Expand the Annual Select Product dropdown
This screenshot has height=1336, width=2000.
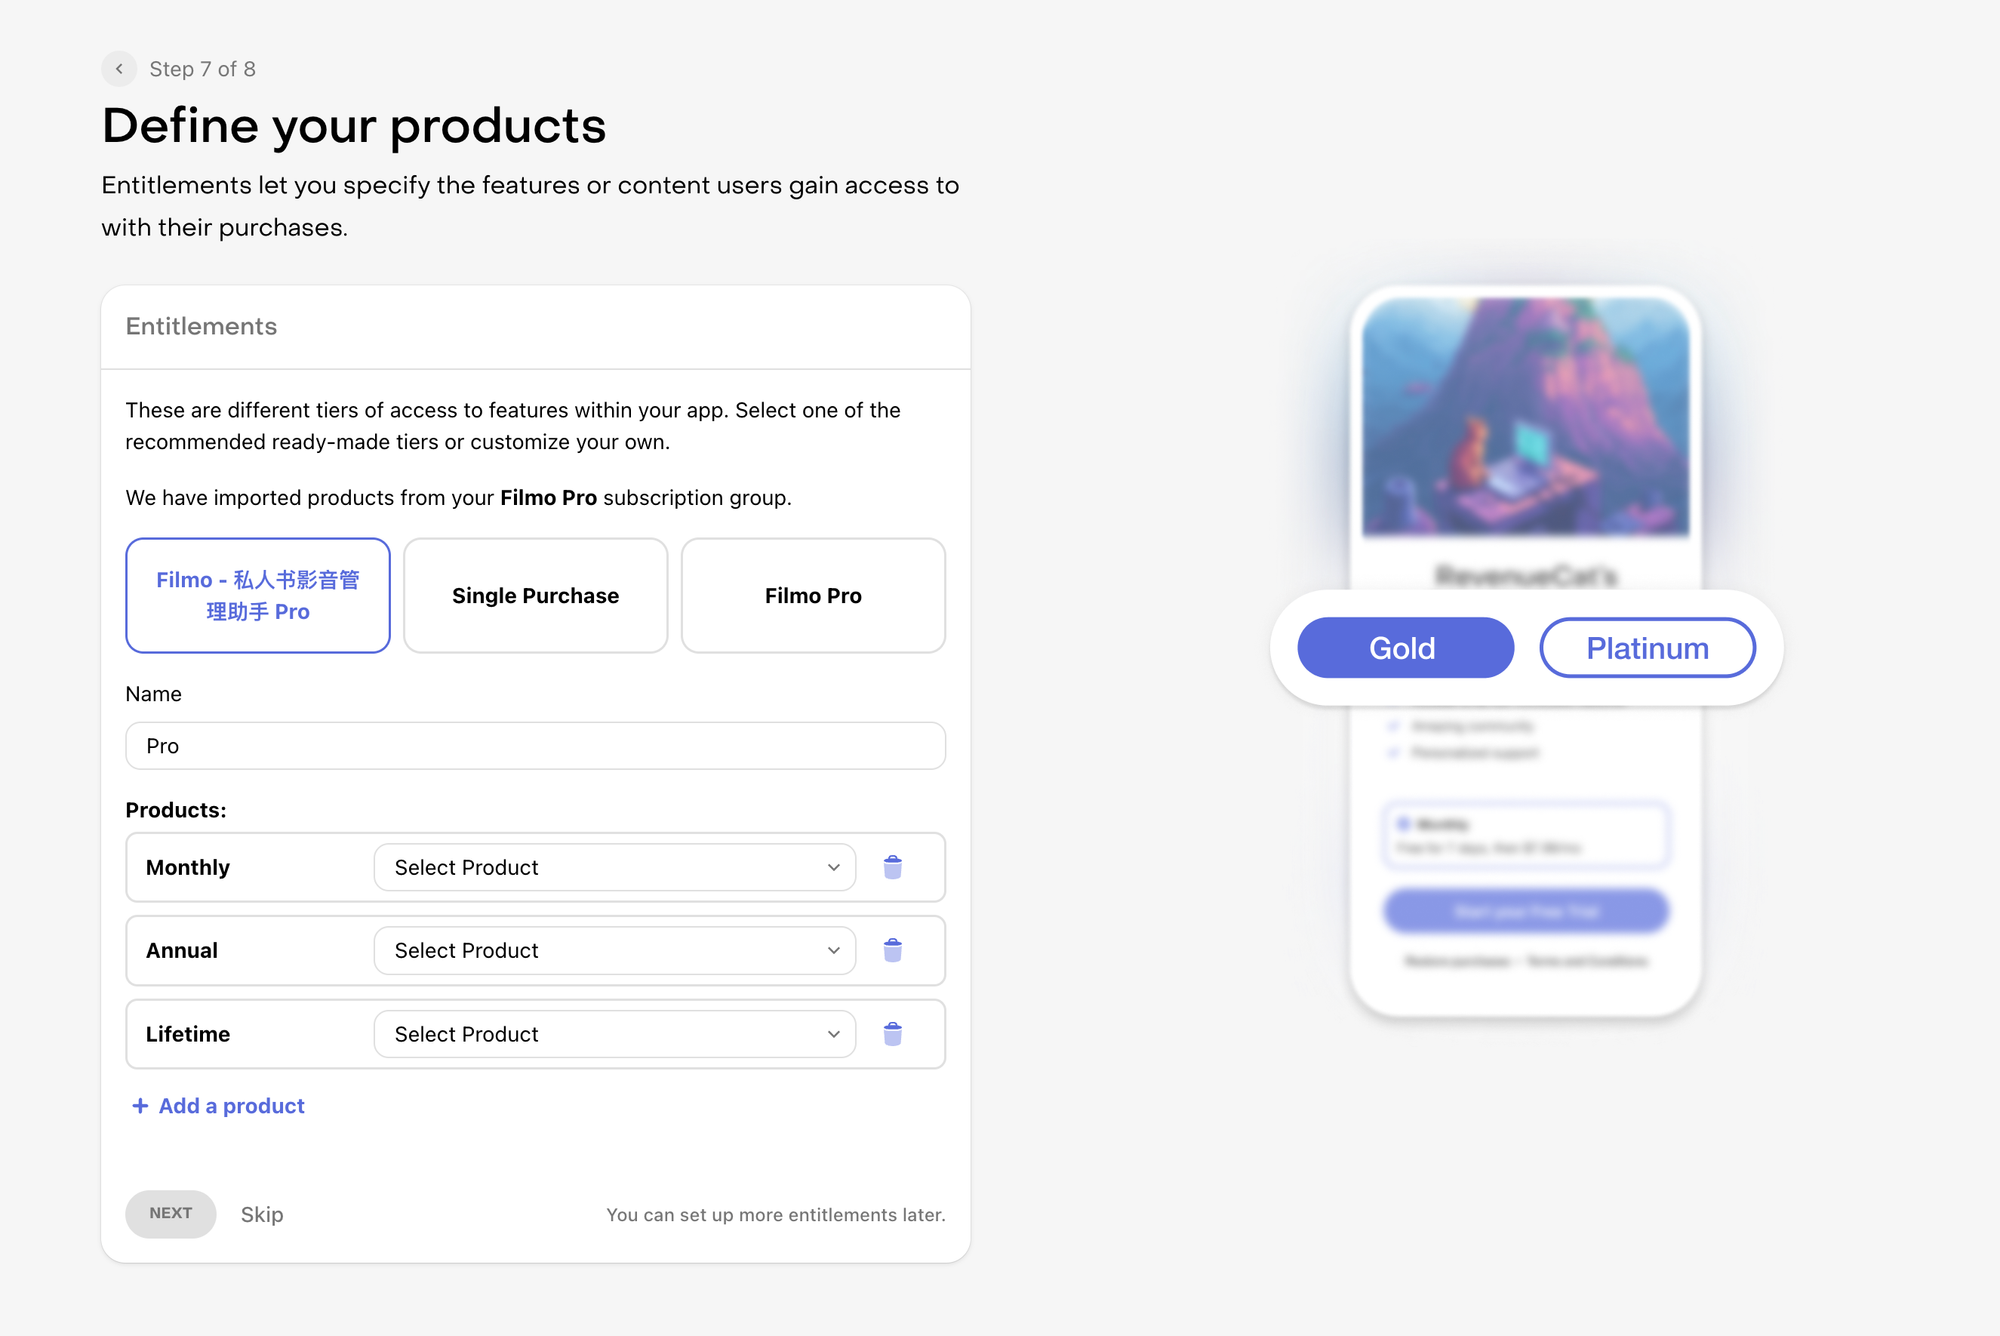(614, 950)
